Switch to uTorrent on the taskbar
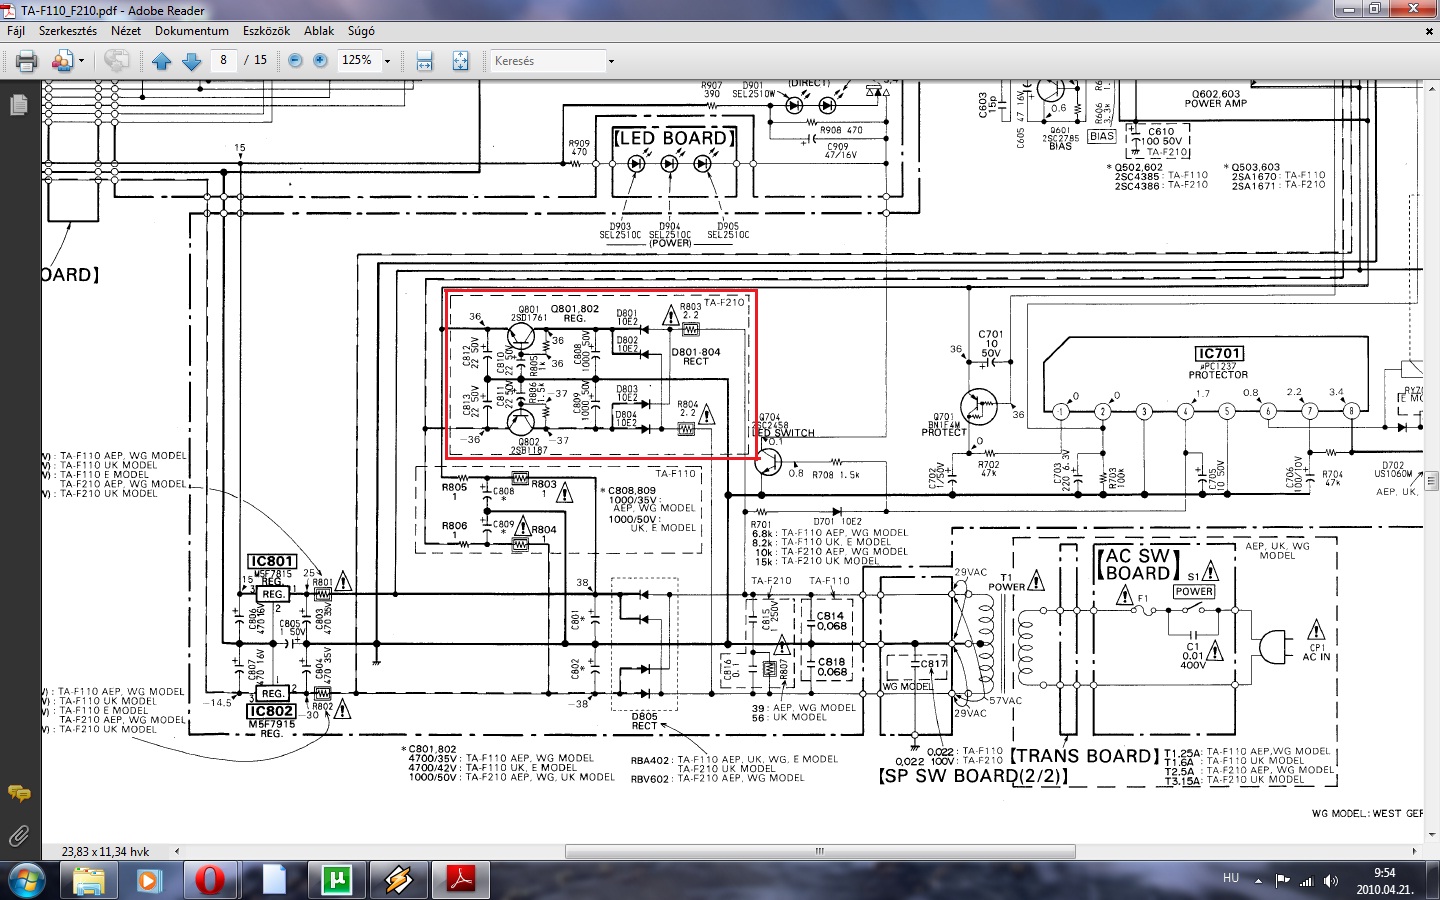The image size is (1440, 900). (336, 880)
